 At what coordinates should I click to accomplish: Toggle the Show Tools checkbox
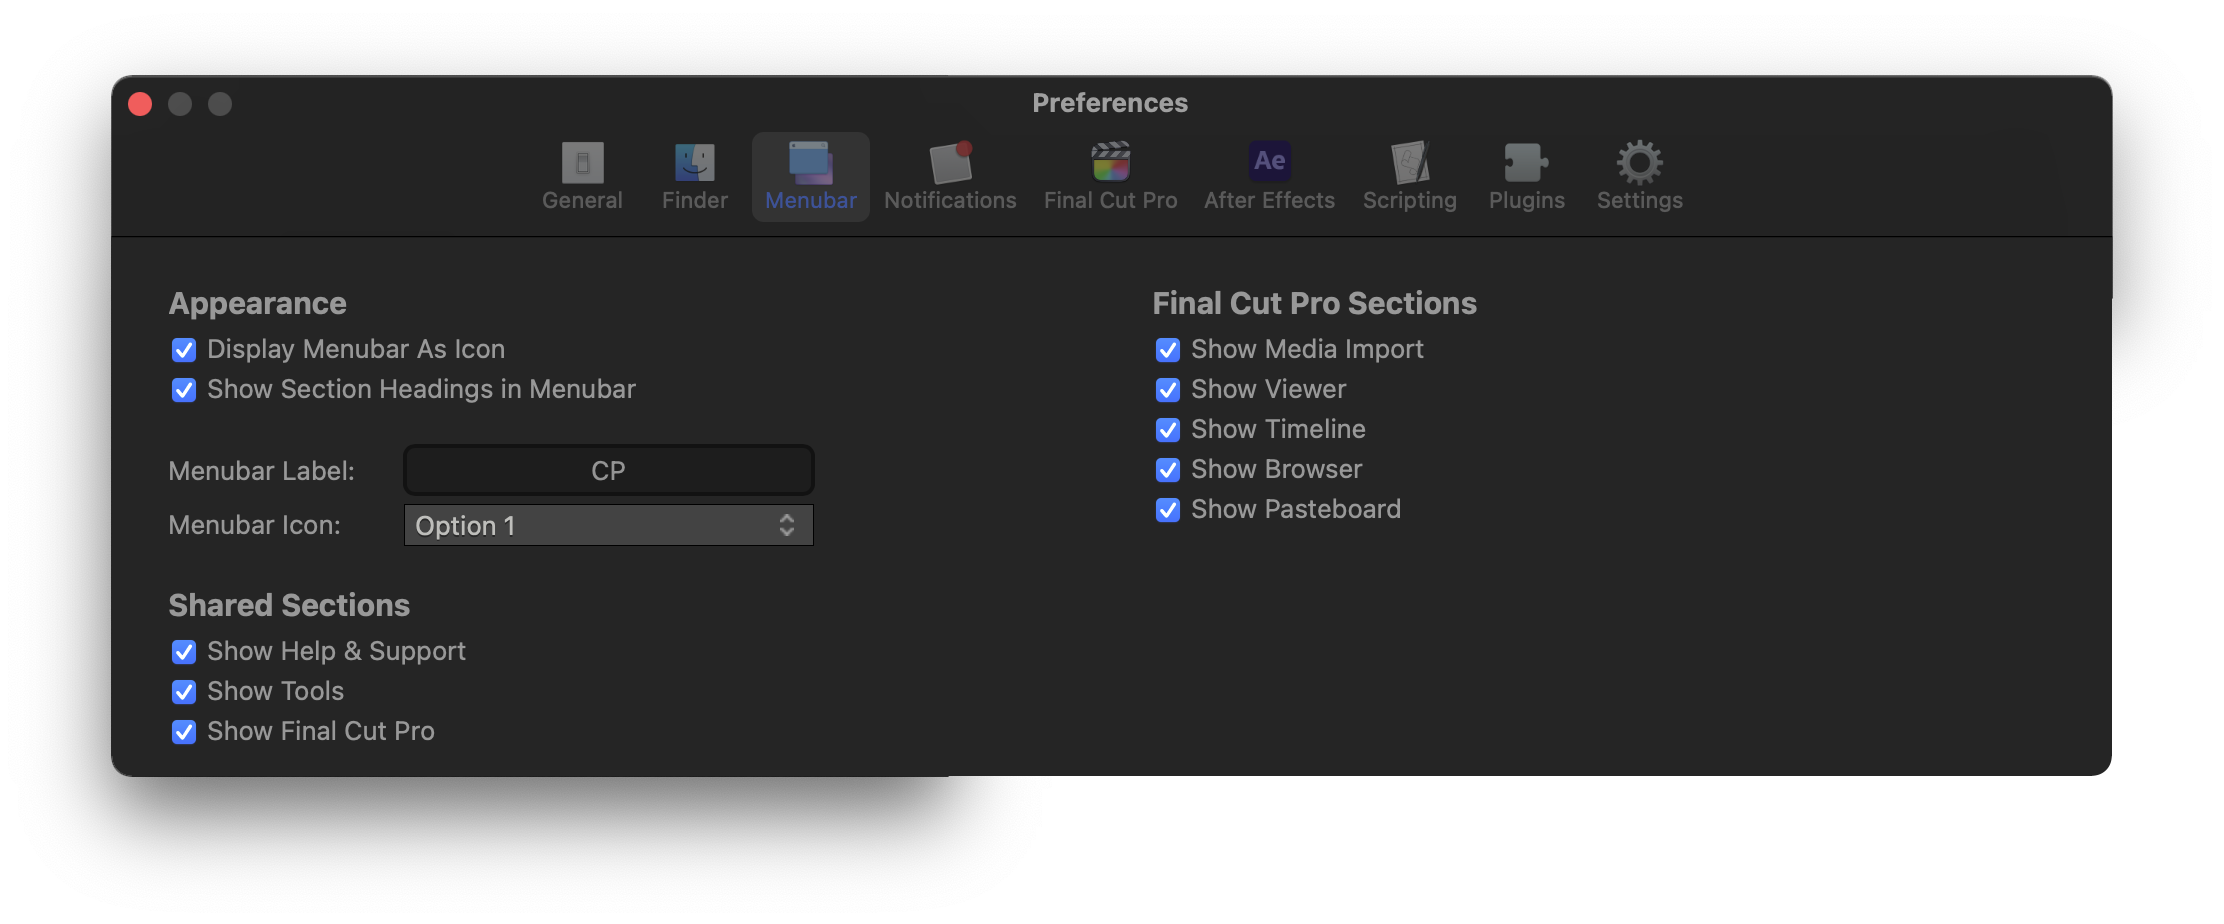pos(184,692)
